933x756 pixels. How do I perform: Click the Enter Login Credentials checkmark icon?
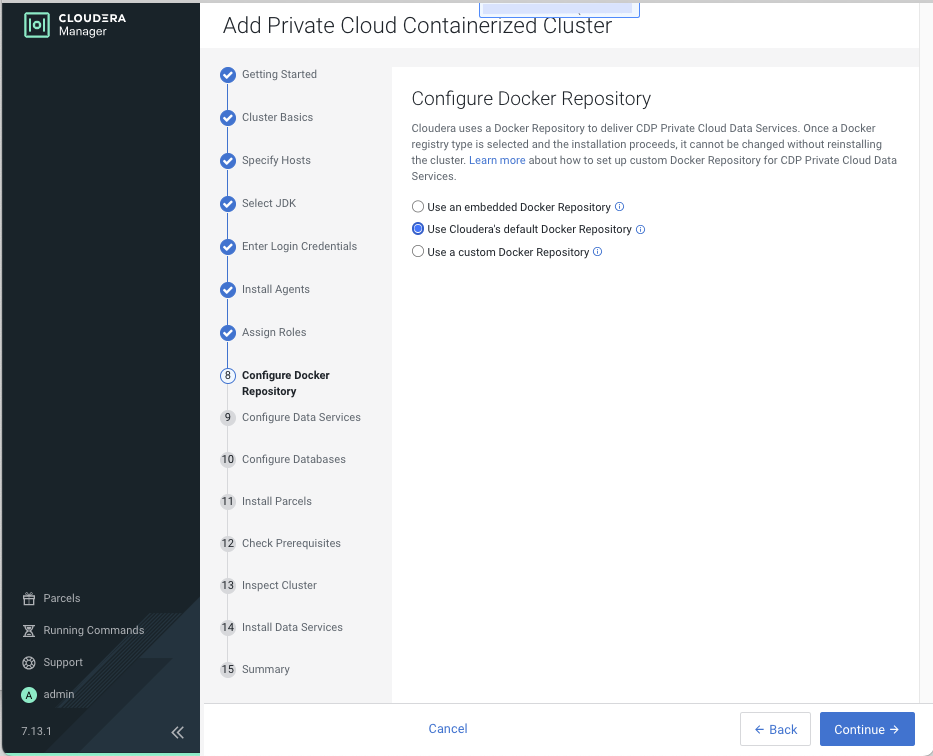click(x=228, y=247)
